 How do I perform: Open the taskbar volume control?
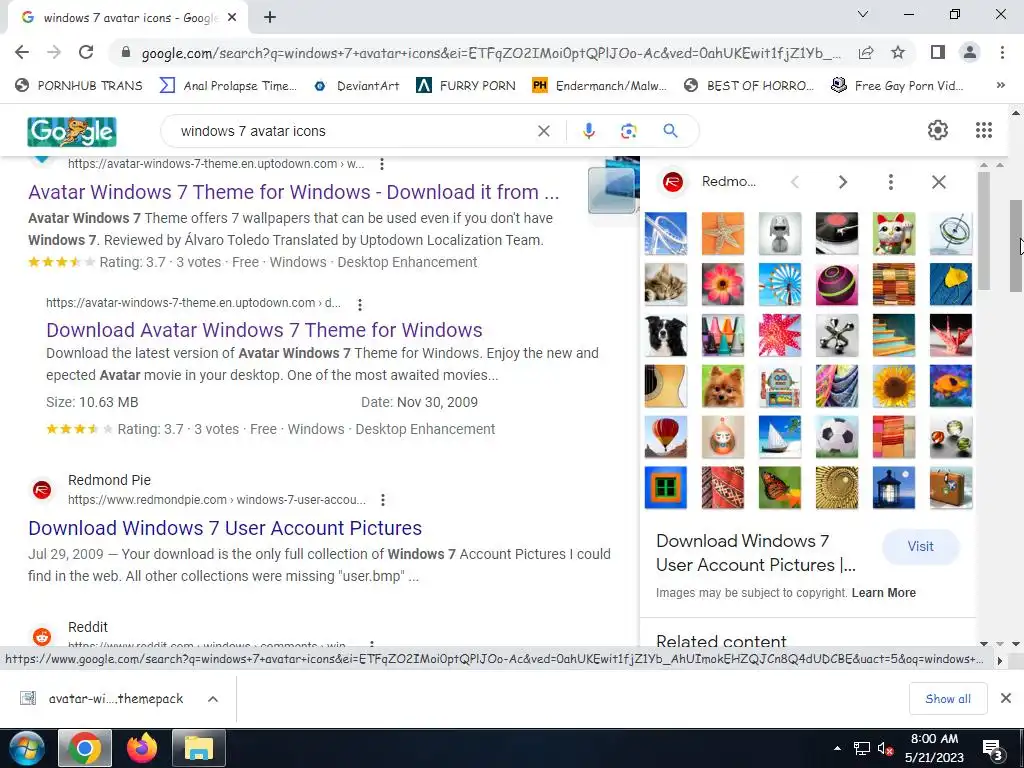tap(885, 749)
